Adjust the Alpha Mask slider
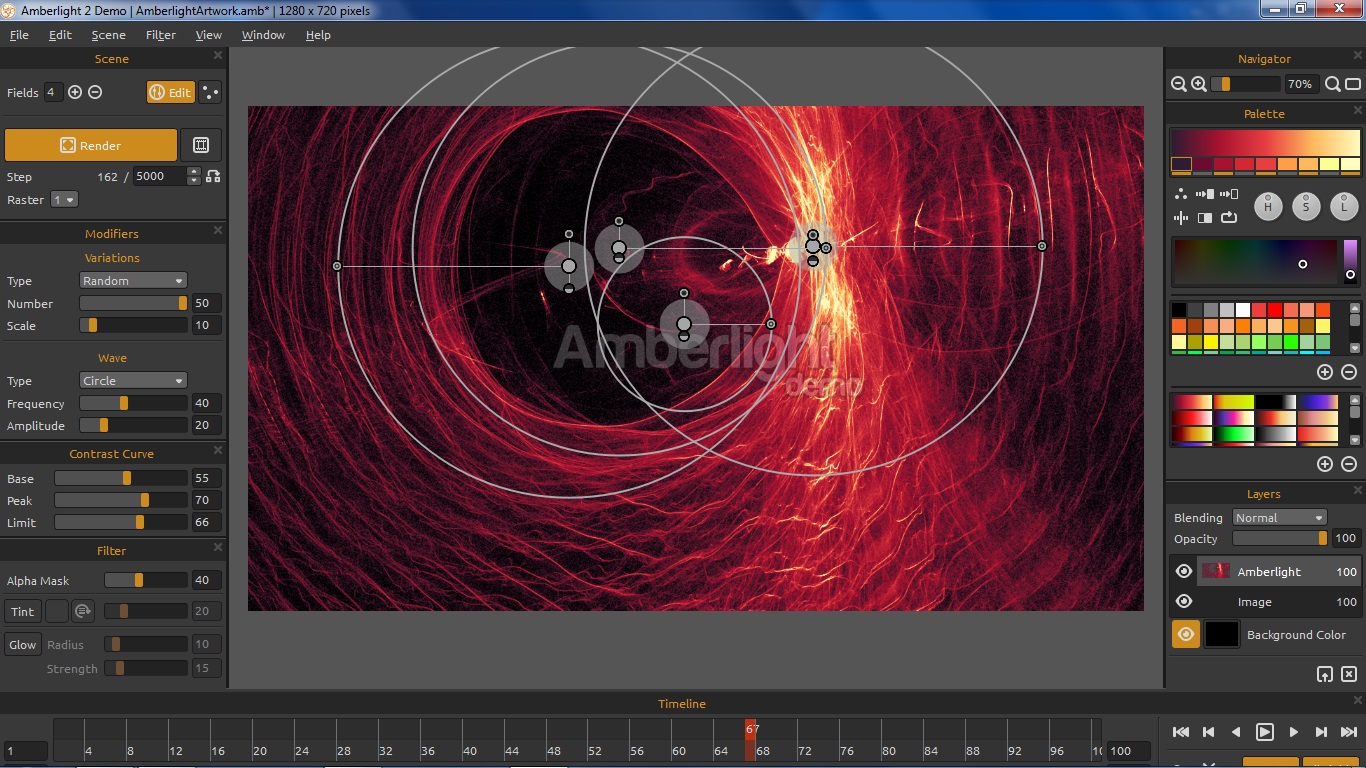 click(x=146, y=580)
